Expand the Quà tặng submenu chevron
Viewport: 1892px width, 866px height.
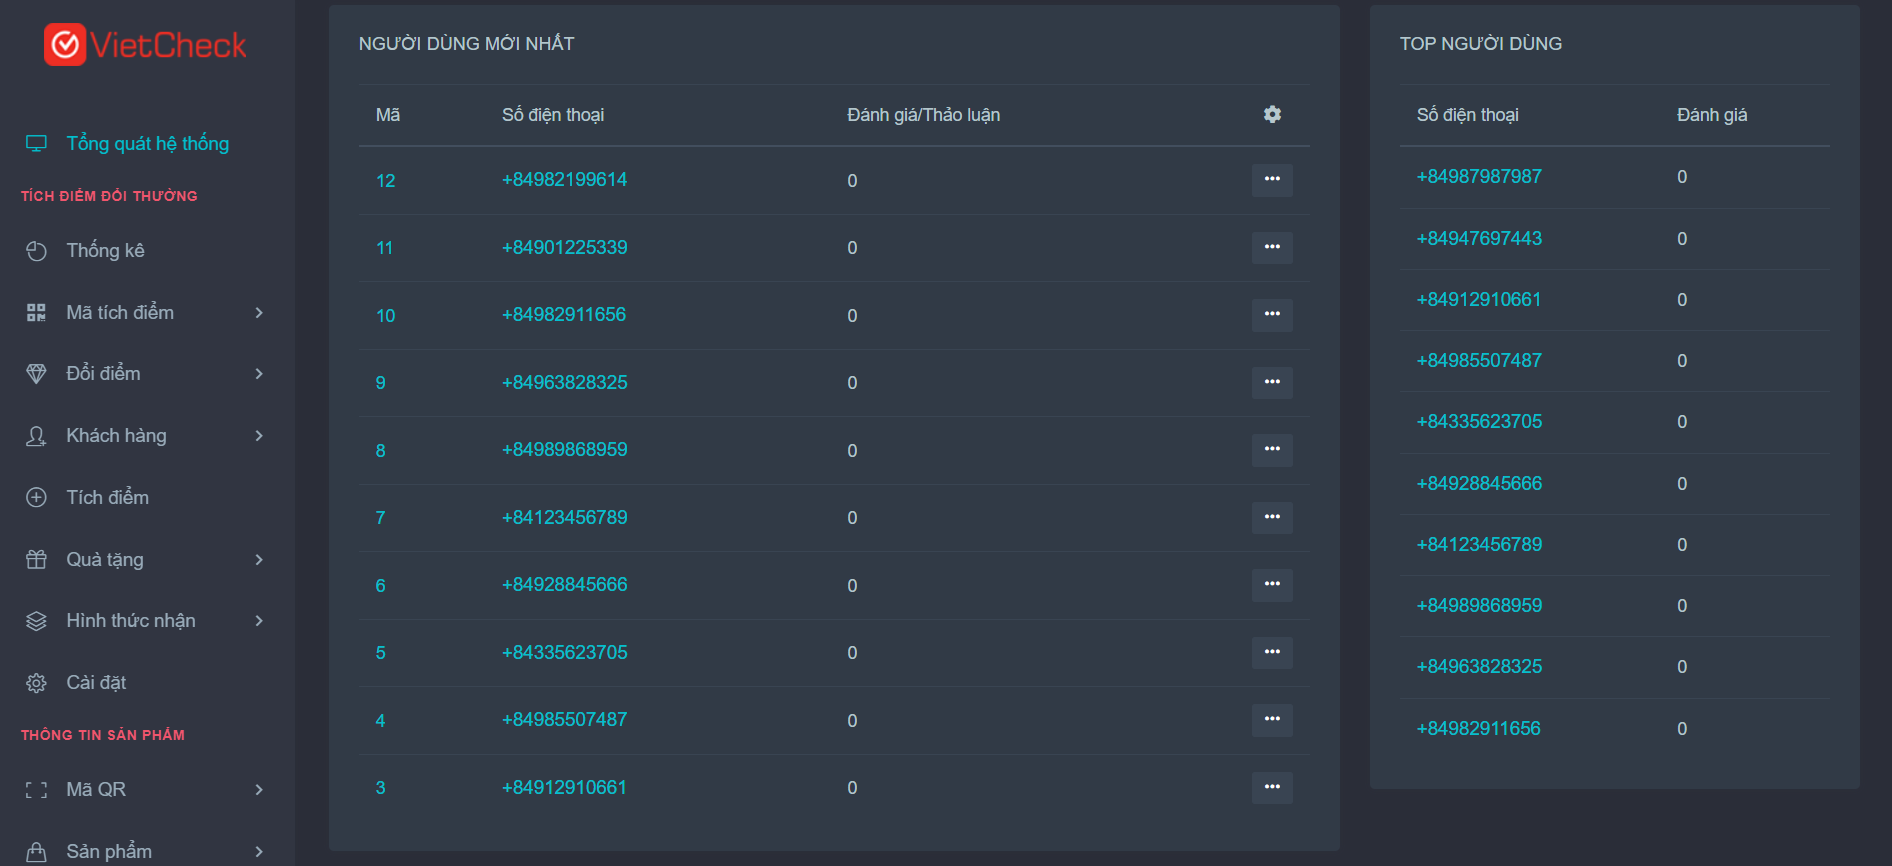(x=259, y=560)
